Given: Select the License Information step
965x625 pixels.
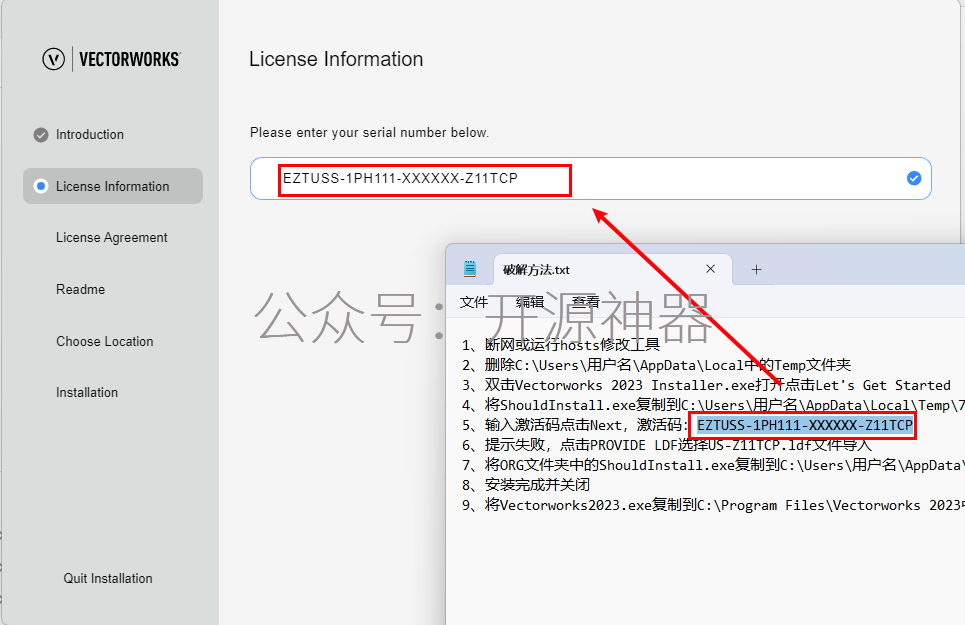Looking at the screenshot, I should tap(113, 186).
